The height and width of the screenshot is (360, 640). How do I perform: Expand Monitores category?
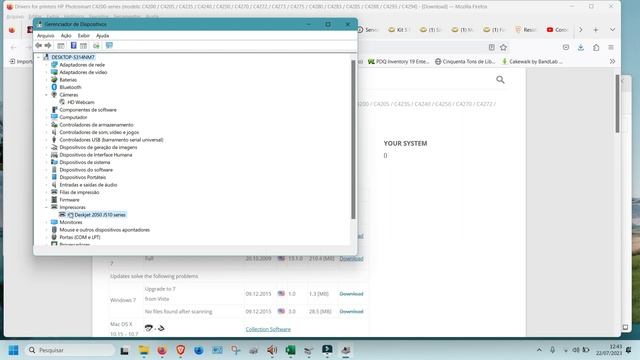[x=47, y=222]
